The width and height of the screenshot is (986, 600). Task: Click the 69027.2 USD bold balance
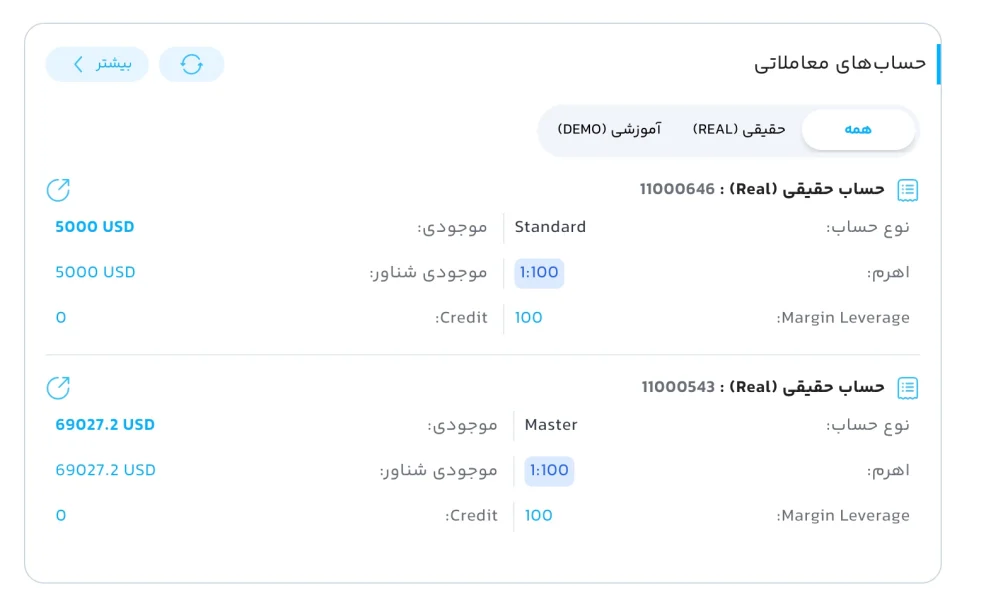(x=105, y=425)
